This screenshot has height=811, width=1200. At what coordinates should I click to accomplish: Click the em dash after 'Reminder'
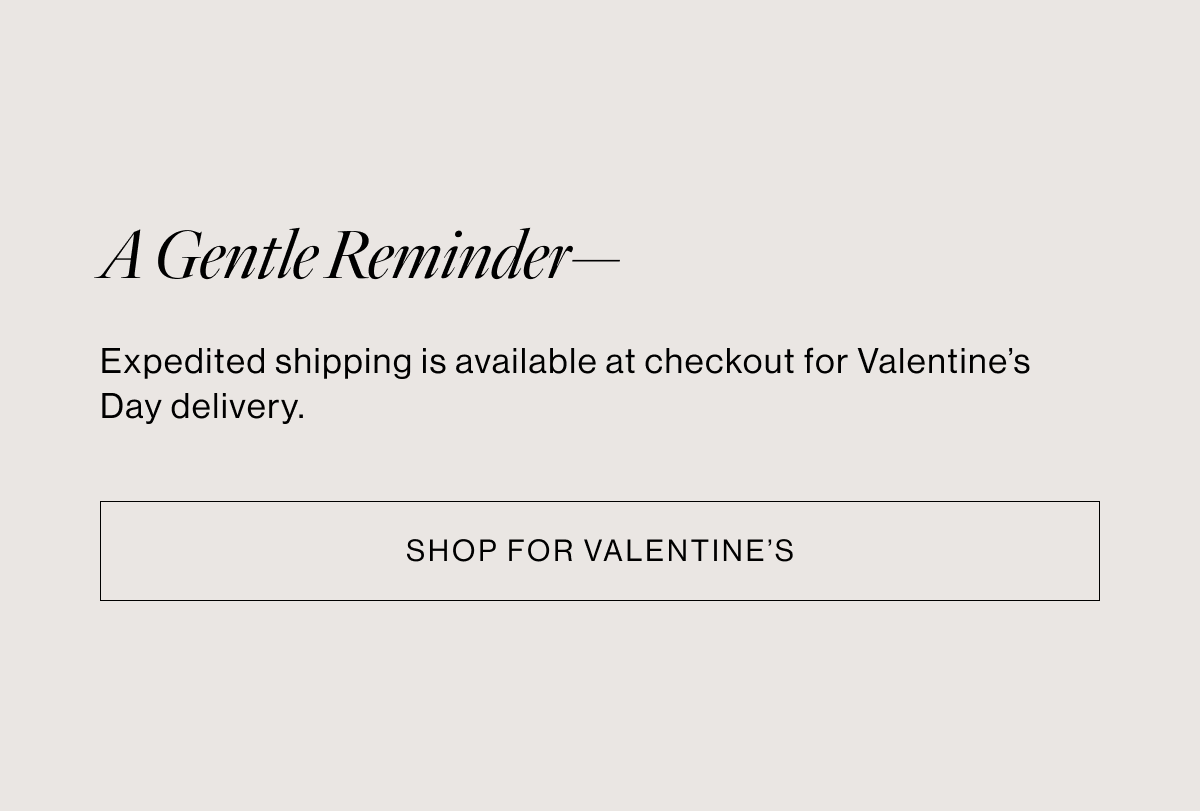[x=597, y=258]
